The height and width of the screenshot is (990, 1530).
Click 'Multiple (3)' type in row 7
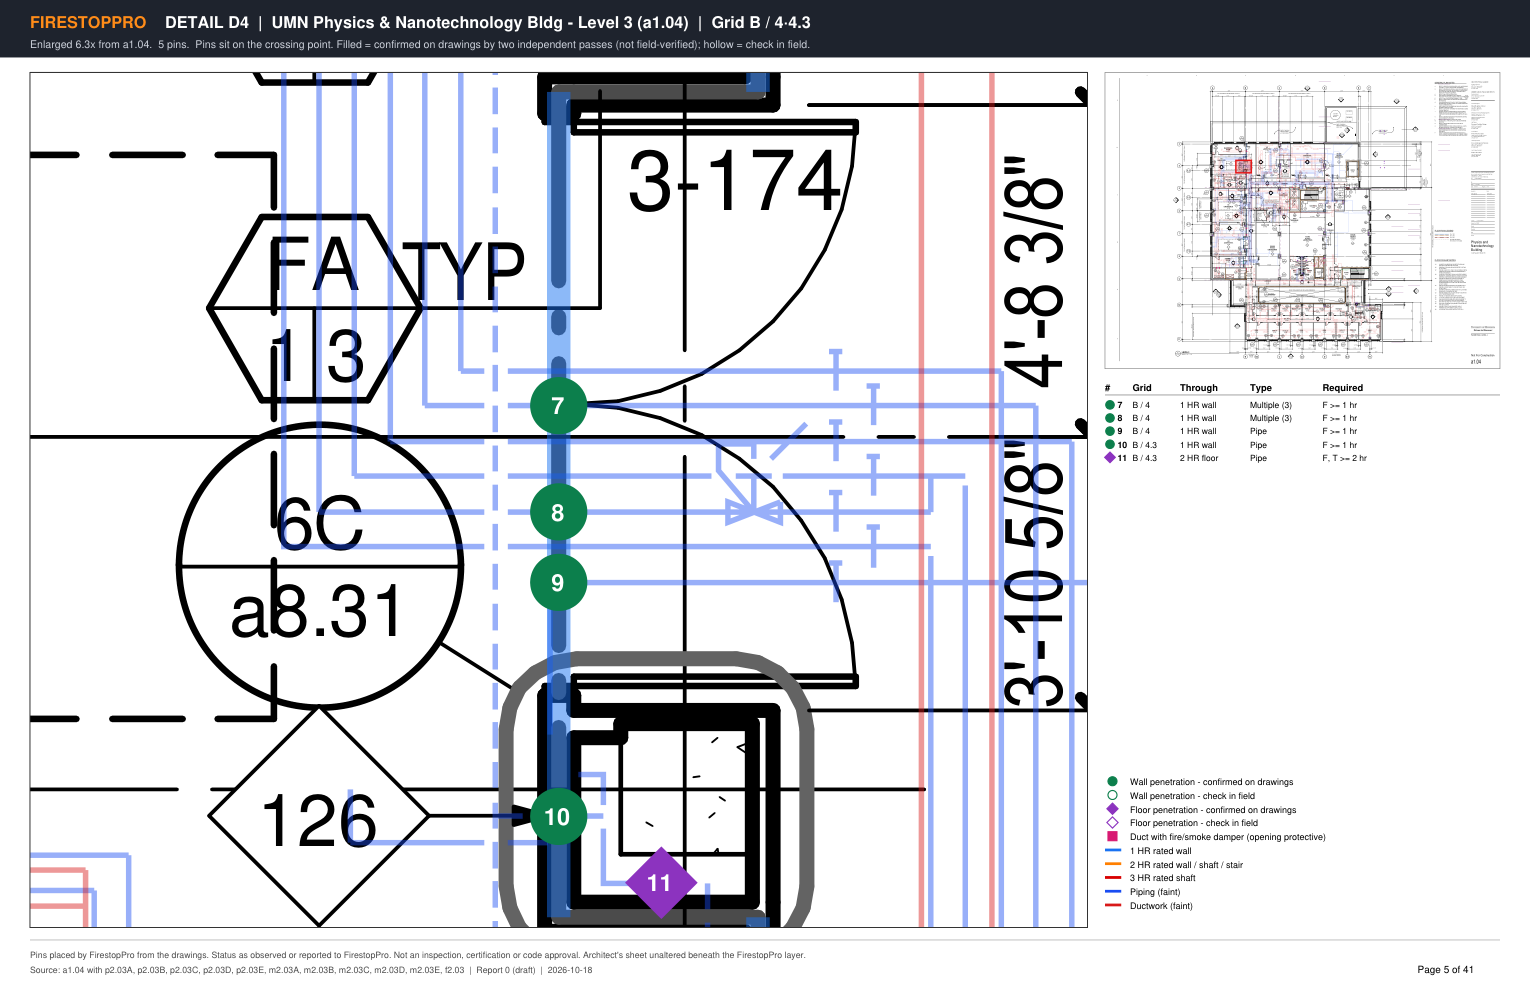click(x=1271, y=405)
